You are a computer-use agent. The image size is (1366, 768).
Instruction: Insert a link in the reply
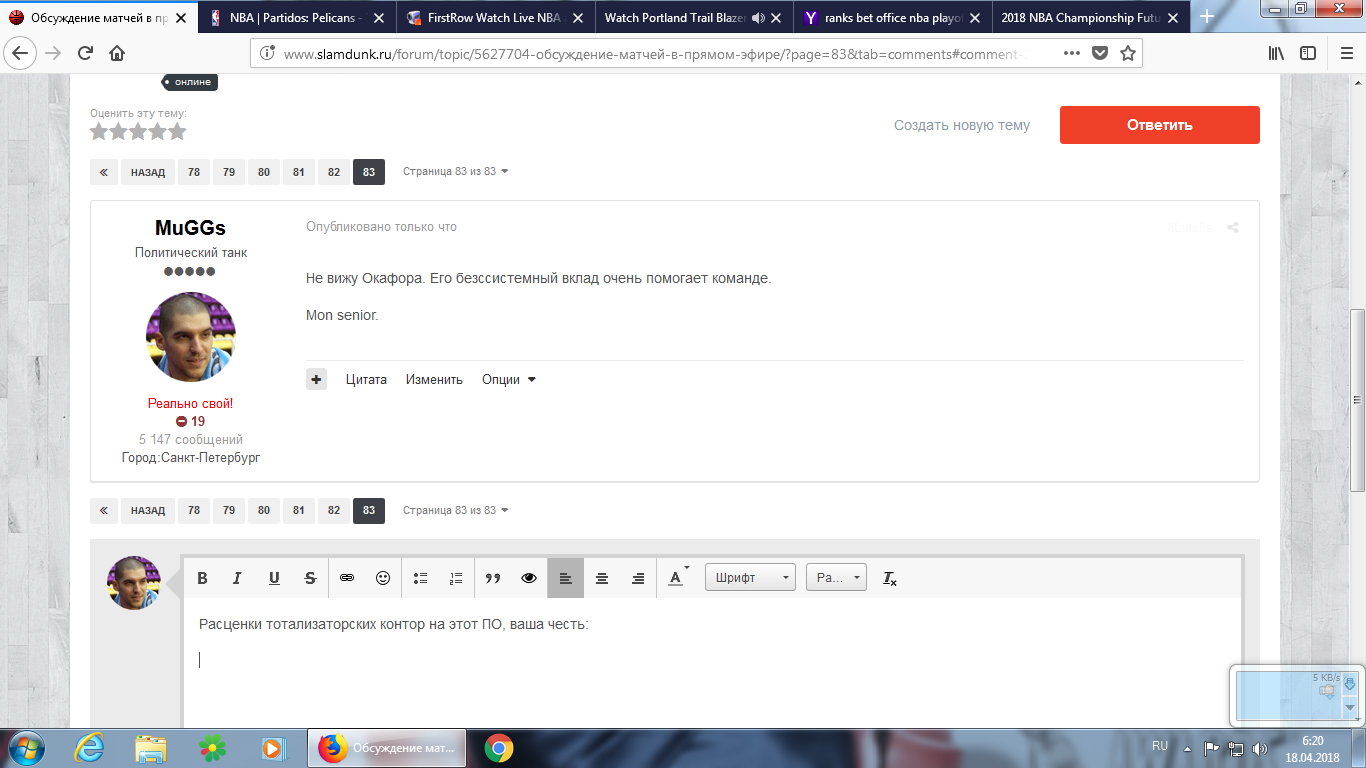click(347, 578)
